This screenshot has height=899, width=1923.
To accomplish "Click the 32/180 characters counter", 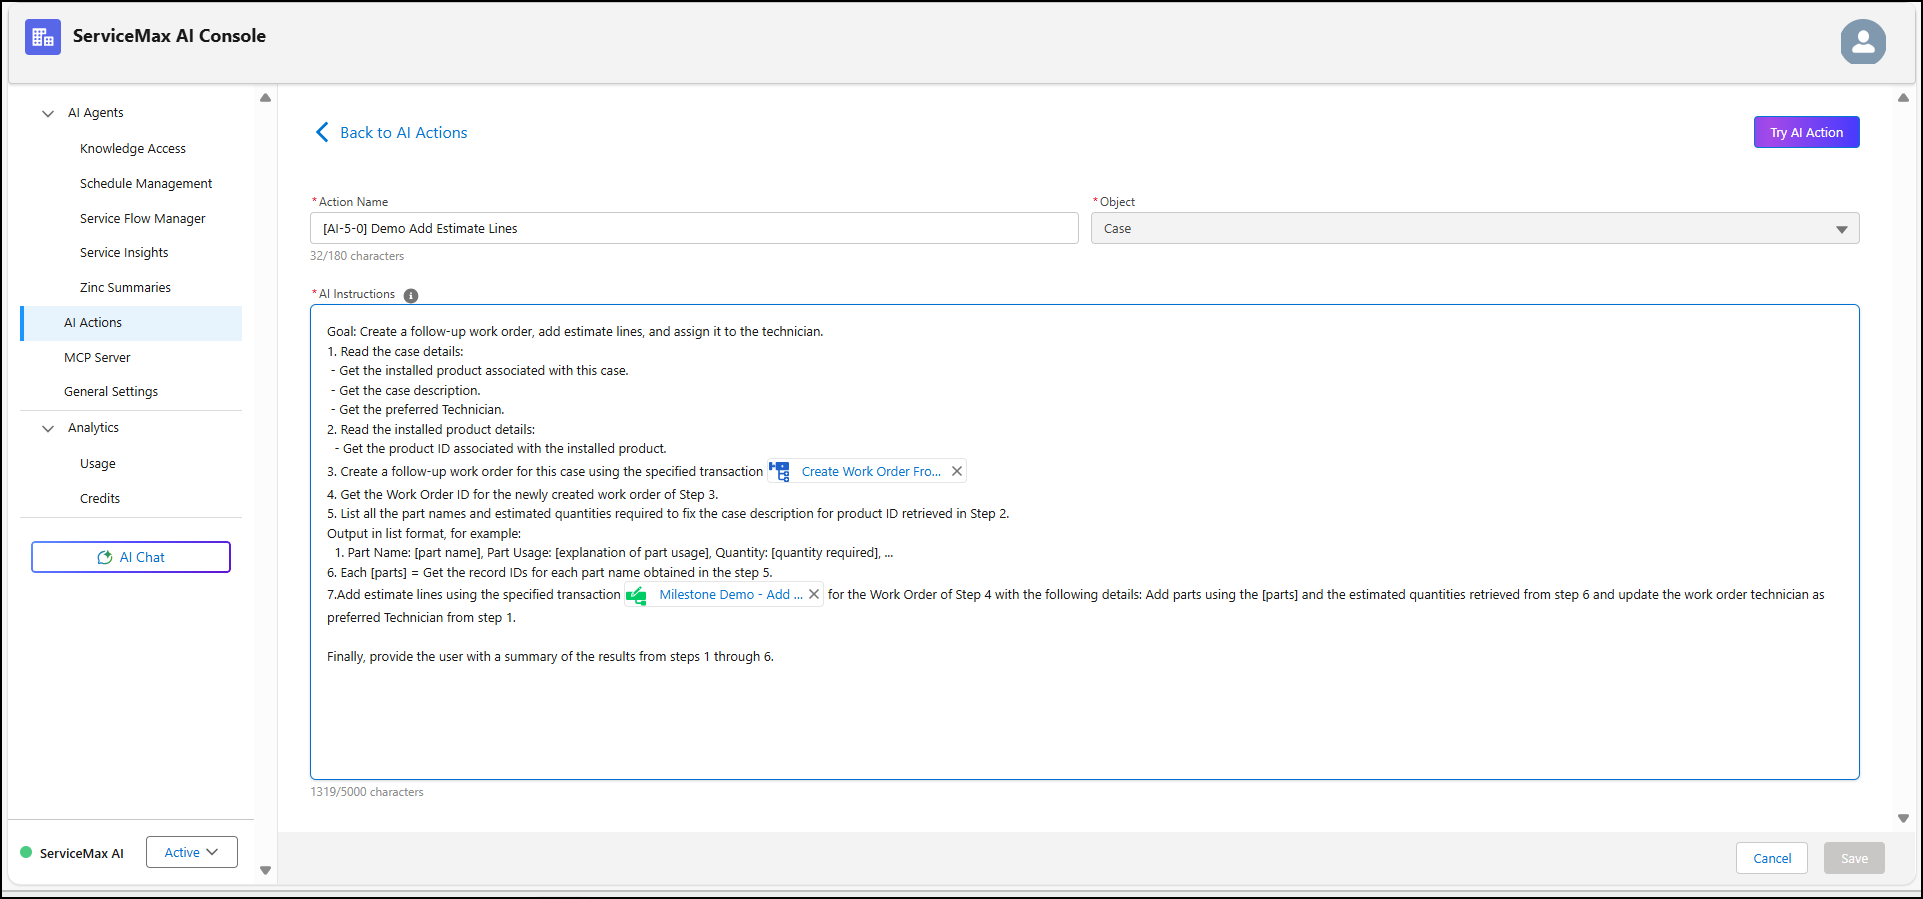I will (357, 256).
